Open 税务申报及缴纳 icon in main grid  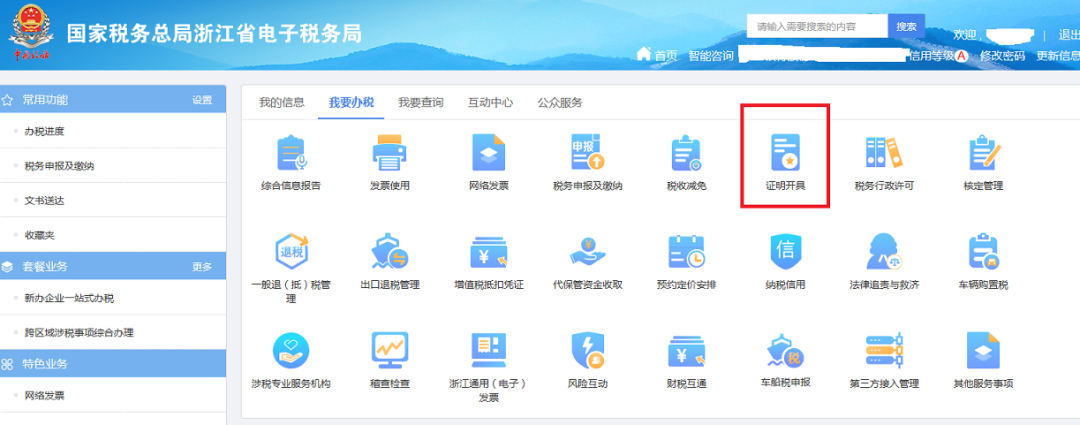point(588,152)
